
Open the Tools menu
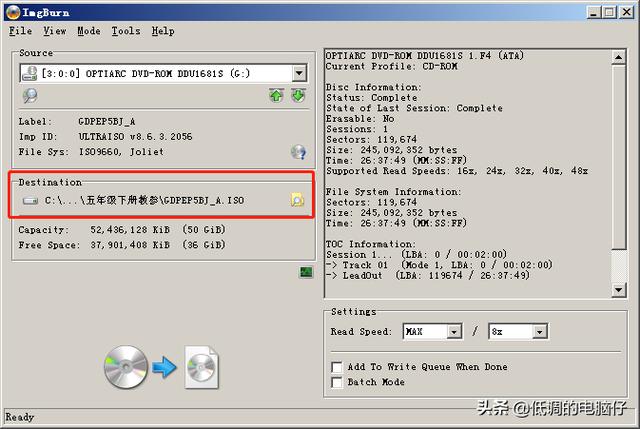(125, 31)
